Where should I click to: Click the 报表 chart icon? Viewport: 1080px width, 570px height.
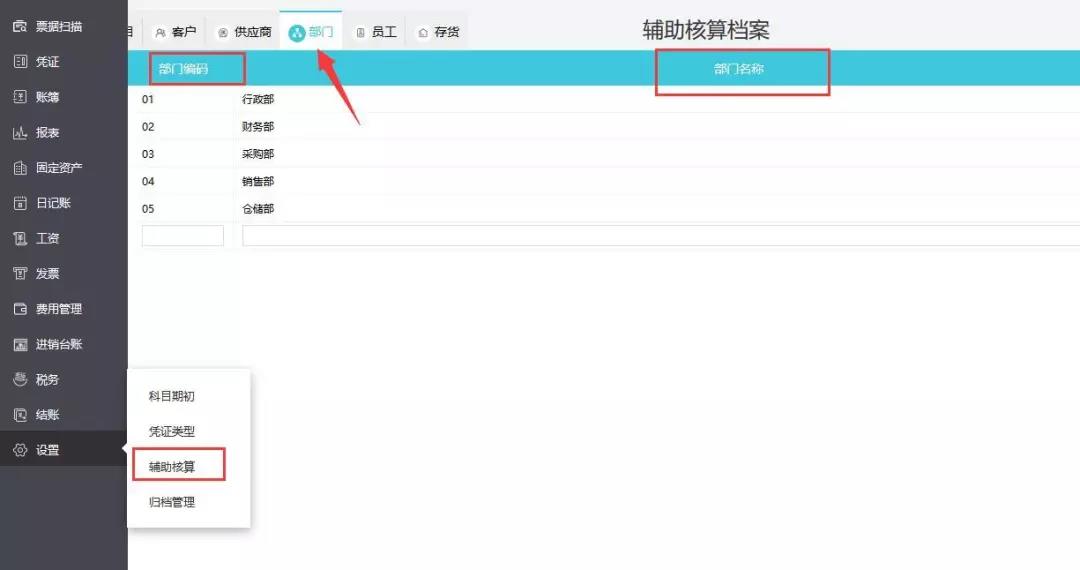[20, 132]
